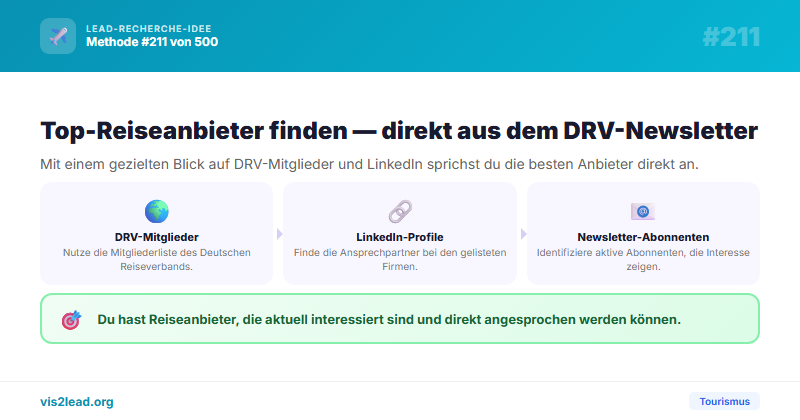The width and height of the screenshot is (800, 420).
Task: Click the chain link icon above LinkedIn-Profile
Action: (400, 211)
